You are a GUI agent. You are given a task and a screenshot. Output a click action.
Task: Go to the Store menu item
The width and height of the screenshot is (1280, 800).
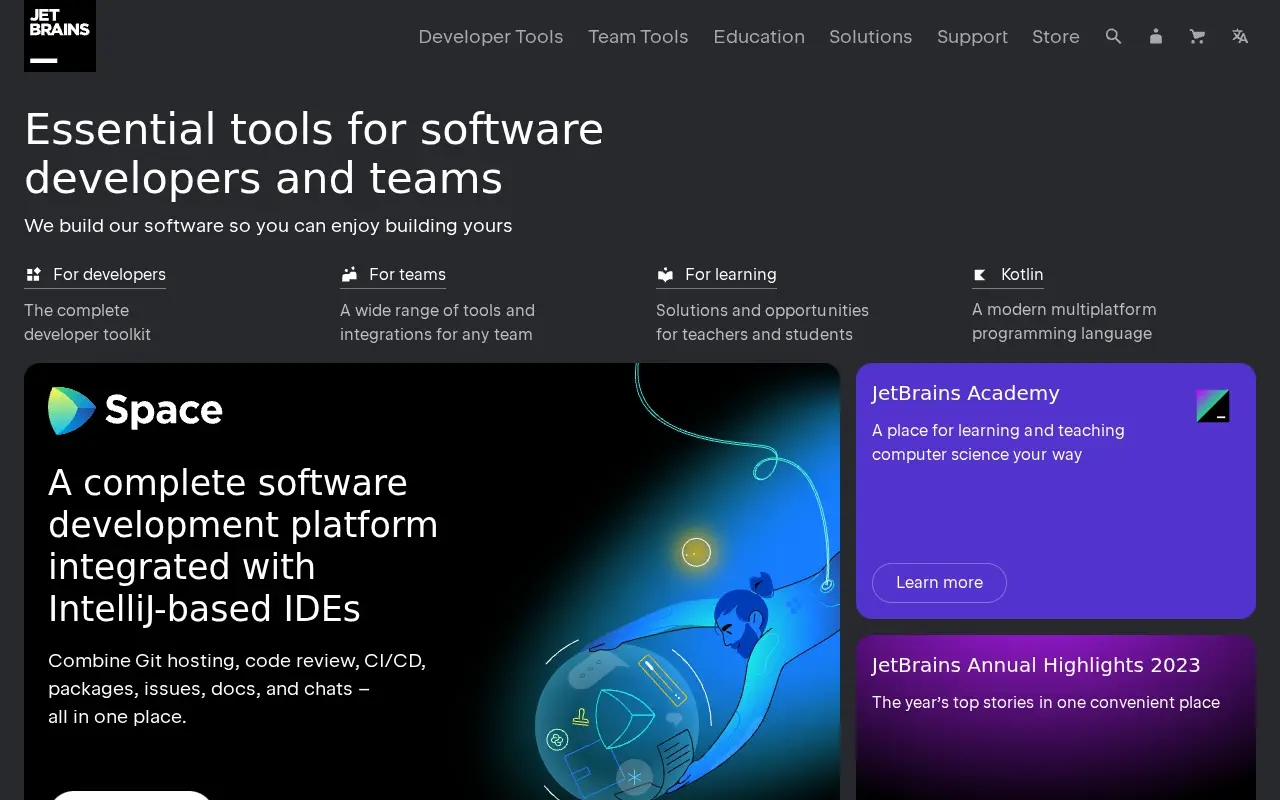[x=1056, y=36]
